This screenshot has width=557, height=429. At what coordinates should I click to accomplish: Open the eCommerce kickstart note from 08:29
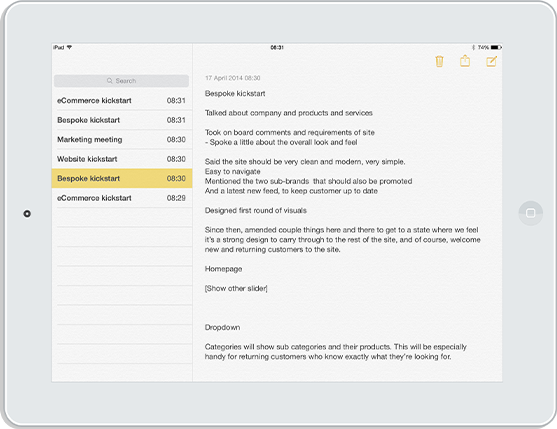tap(122, 198)
